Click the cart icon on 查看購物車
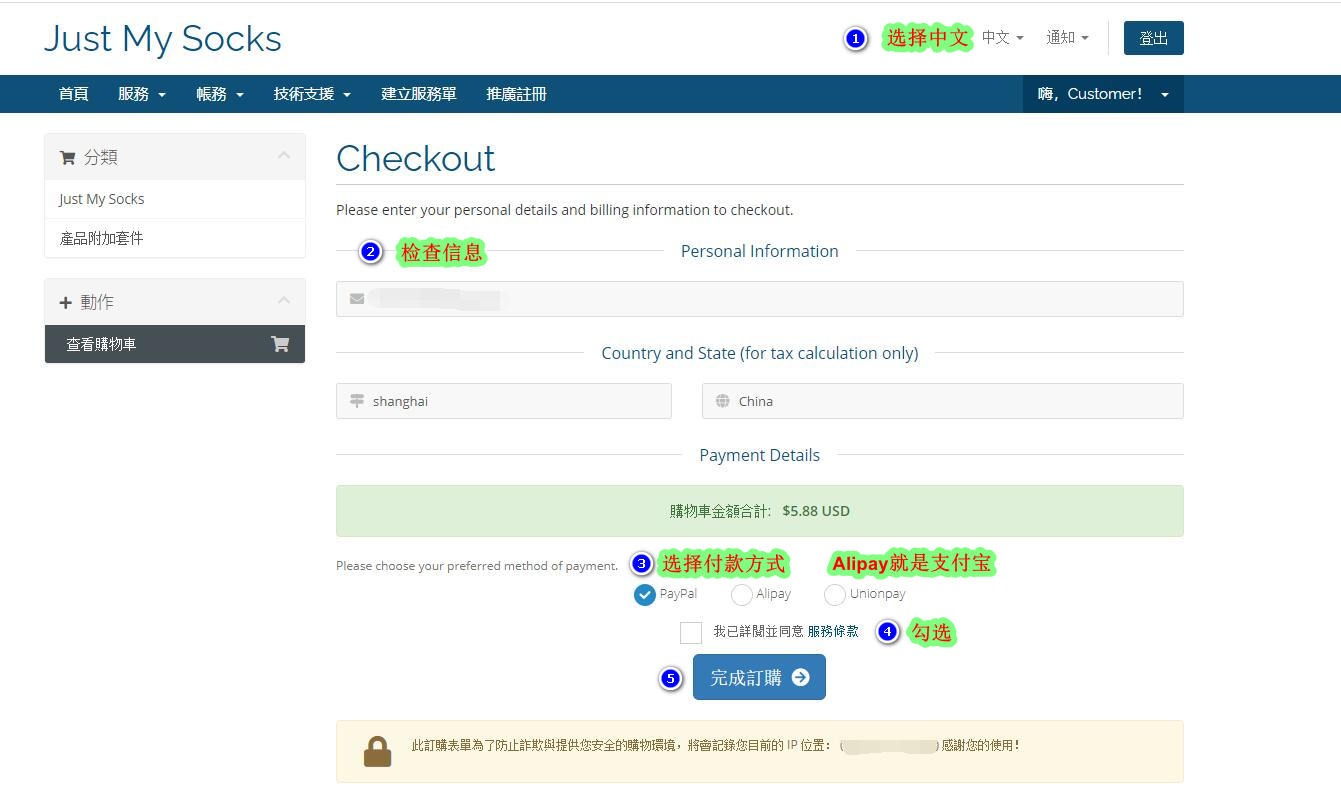Image resolution: width=1341 pixels, height=792 pixels. (x=280, y=344)
